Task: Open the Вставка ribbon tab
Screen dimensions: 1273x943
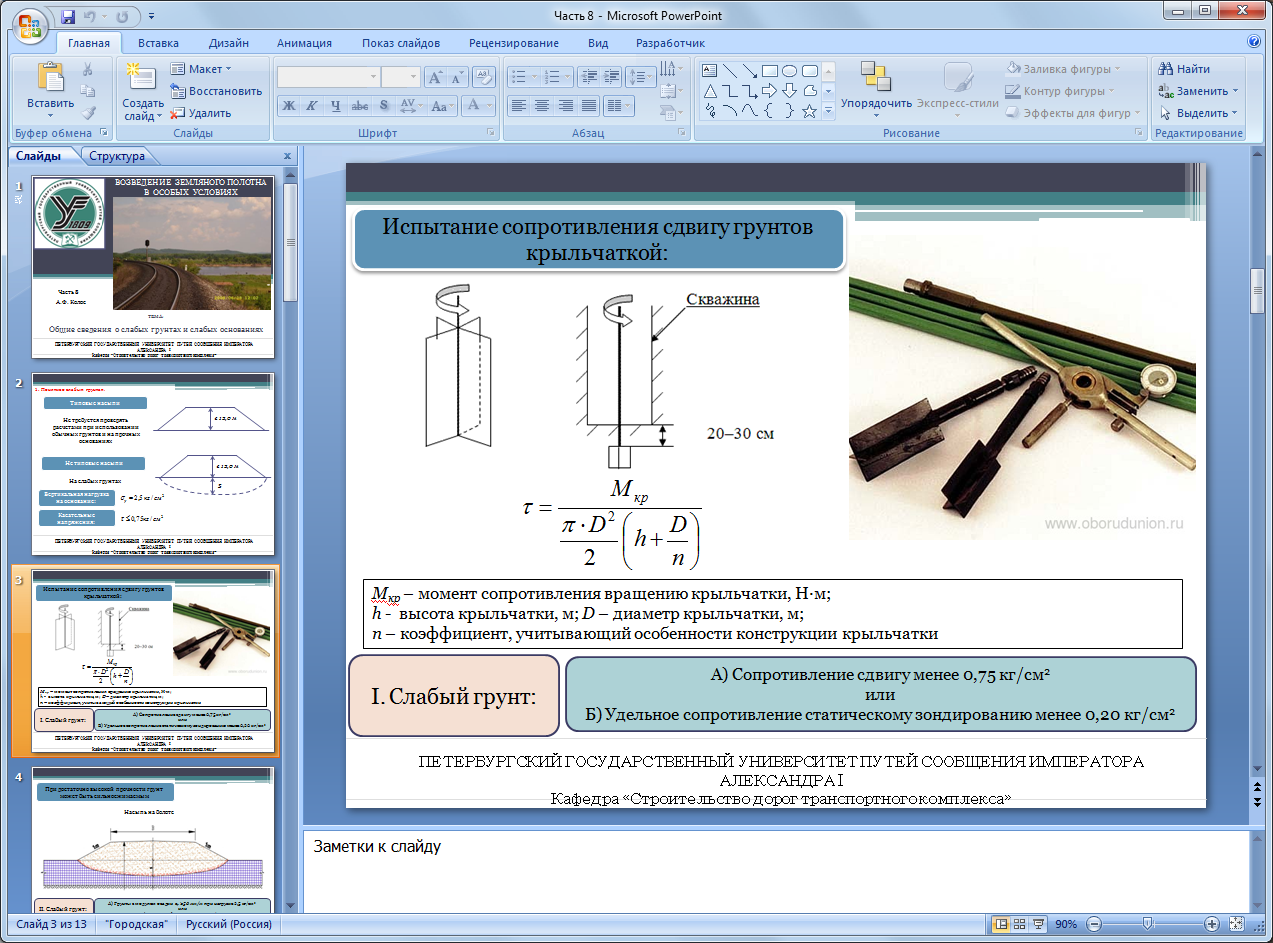Action: (x=159, y=43)
